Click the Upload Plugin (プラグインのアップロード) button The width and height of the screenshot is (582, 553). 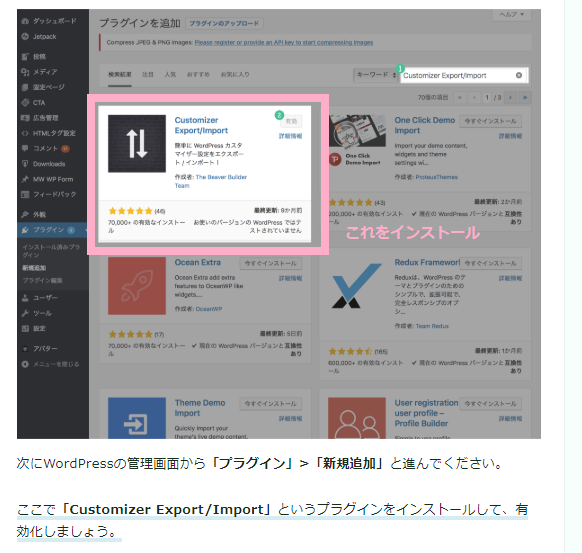point(224,23)
